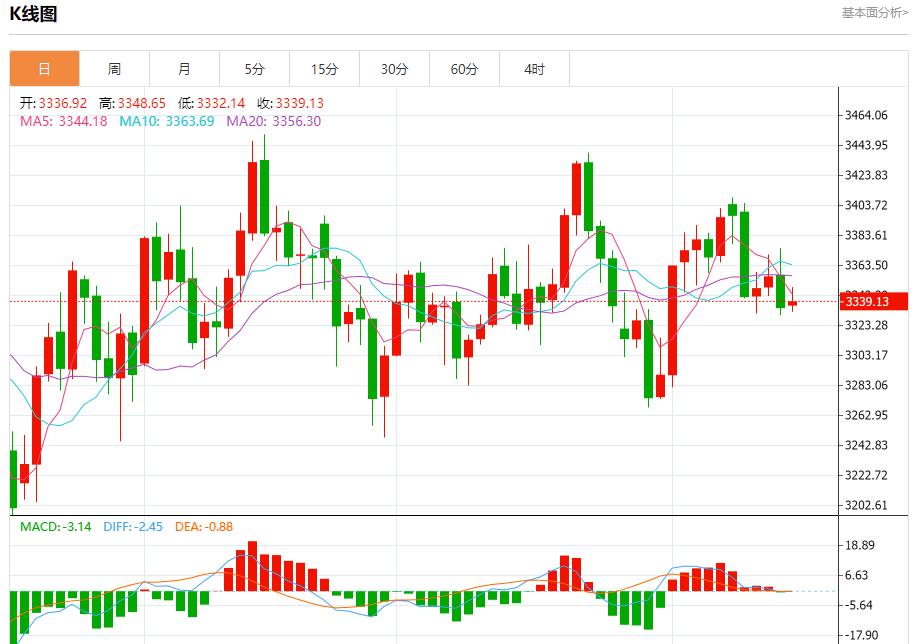Select the 月 monthly timeframe
Screen dimensions: 915x644
(x=183, y=68)
